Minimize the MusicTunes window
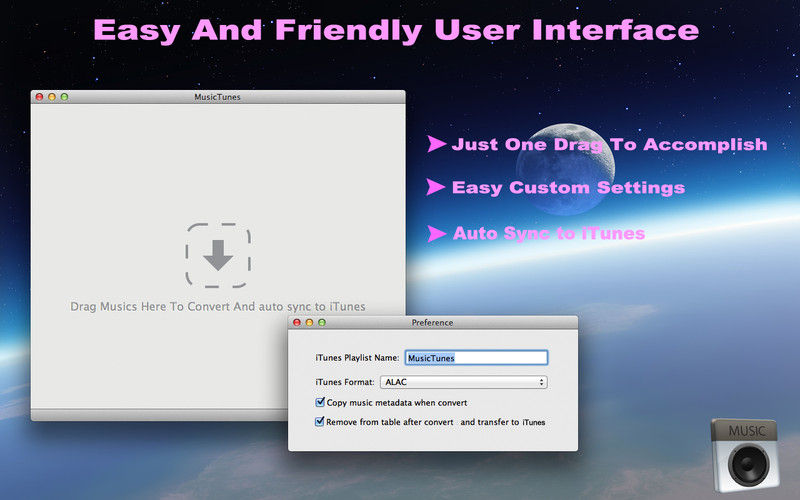The width and height of the screenshot is (800, 500). [x=52, y=96]
